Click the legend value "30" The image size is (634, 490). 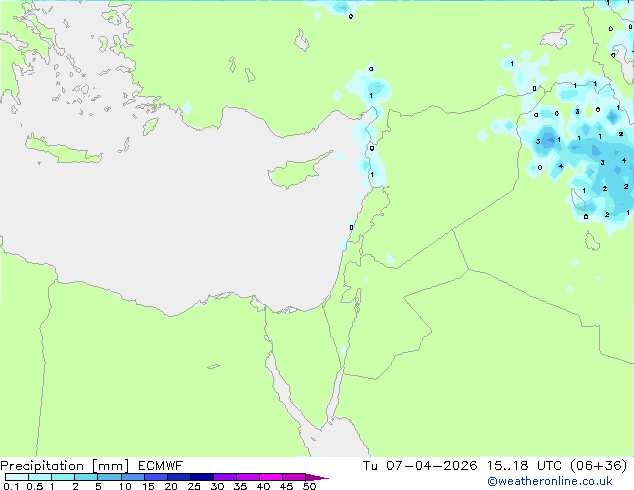[x=217, y=486]
